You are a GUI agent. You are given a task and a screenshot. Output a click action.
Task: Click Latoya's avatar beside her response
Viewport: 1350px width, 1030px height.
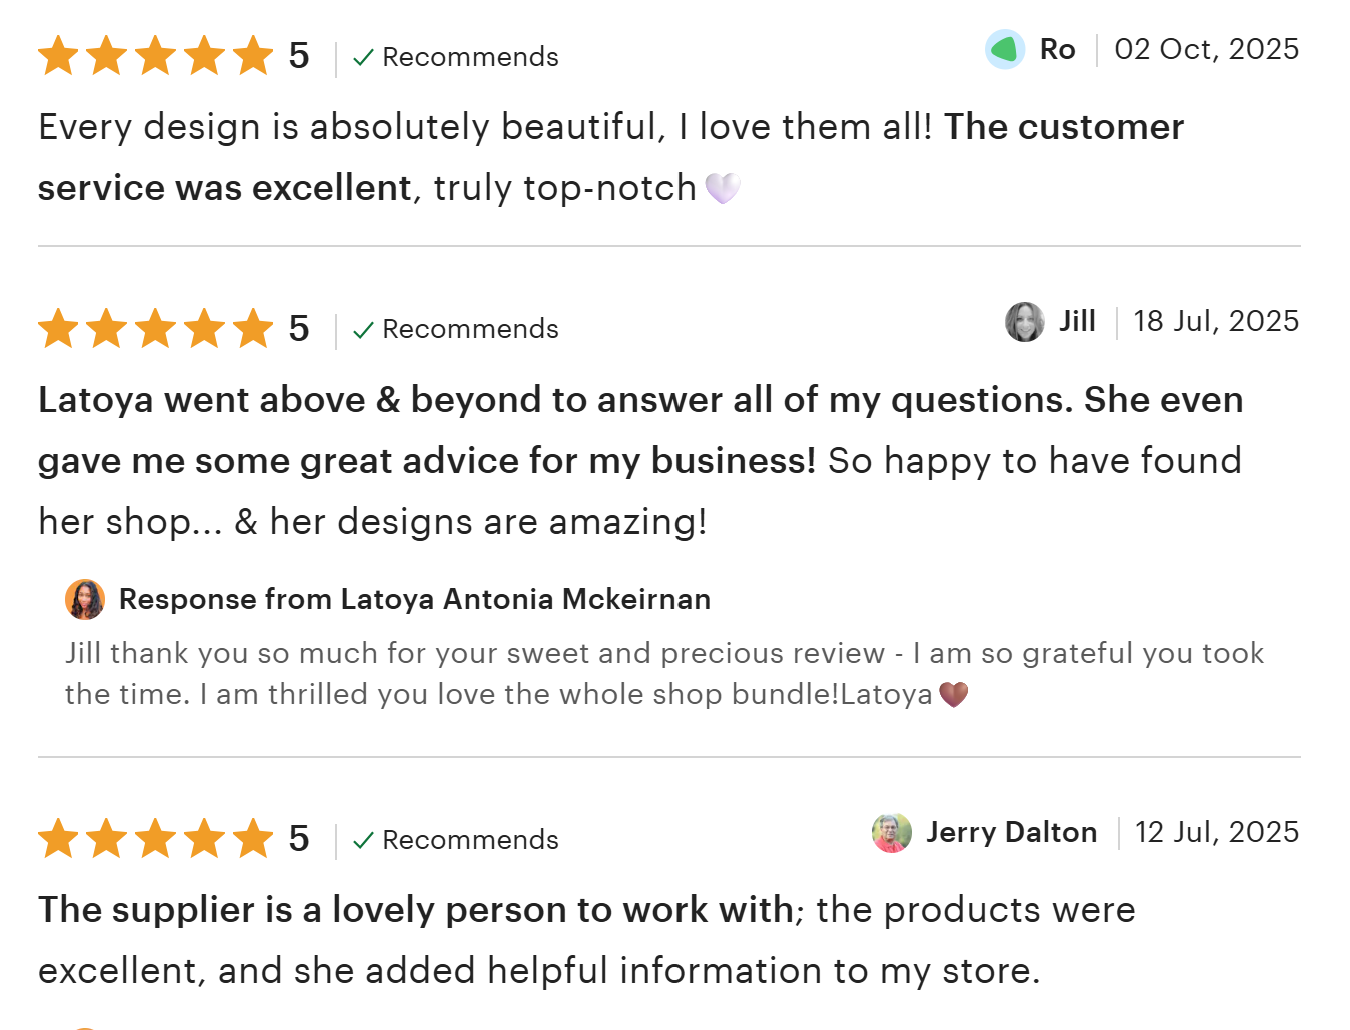click(x=85, y=599)
